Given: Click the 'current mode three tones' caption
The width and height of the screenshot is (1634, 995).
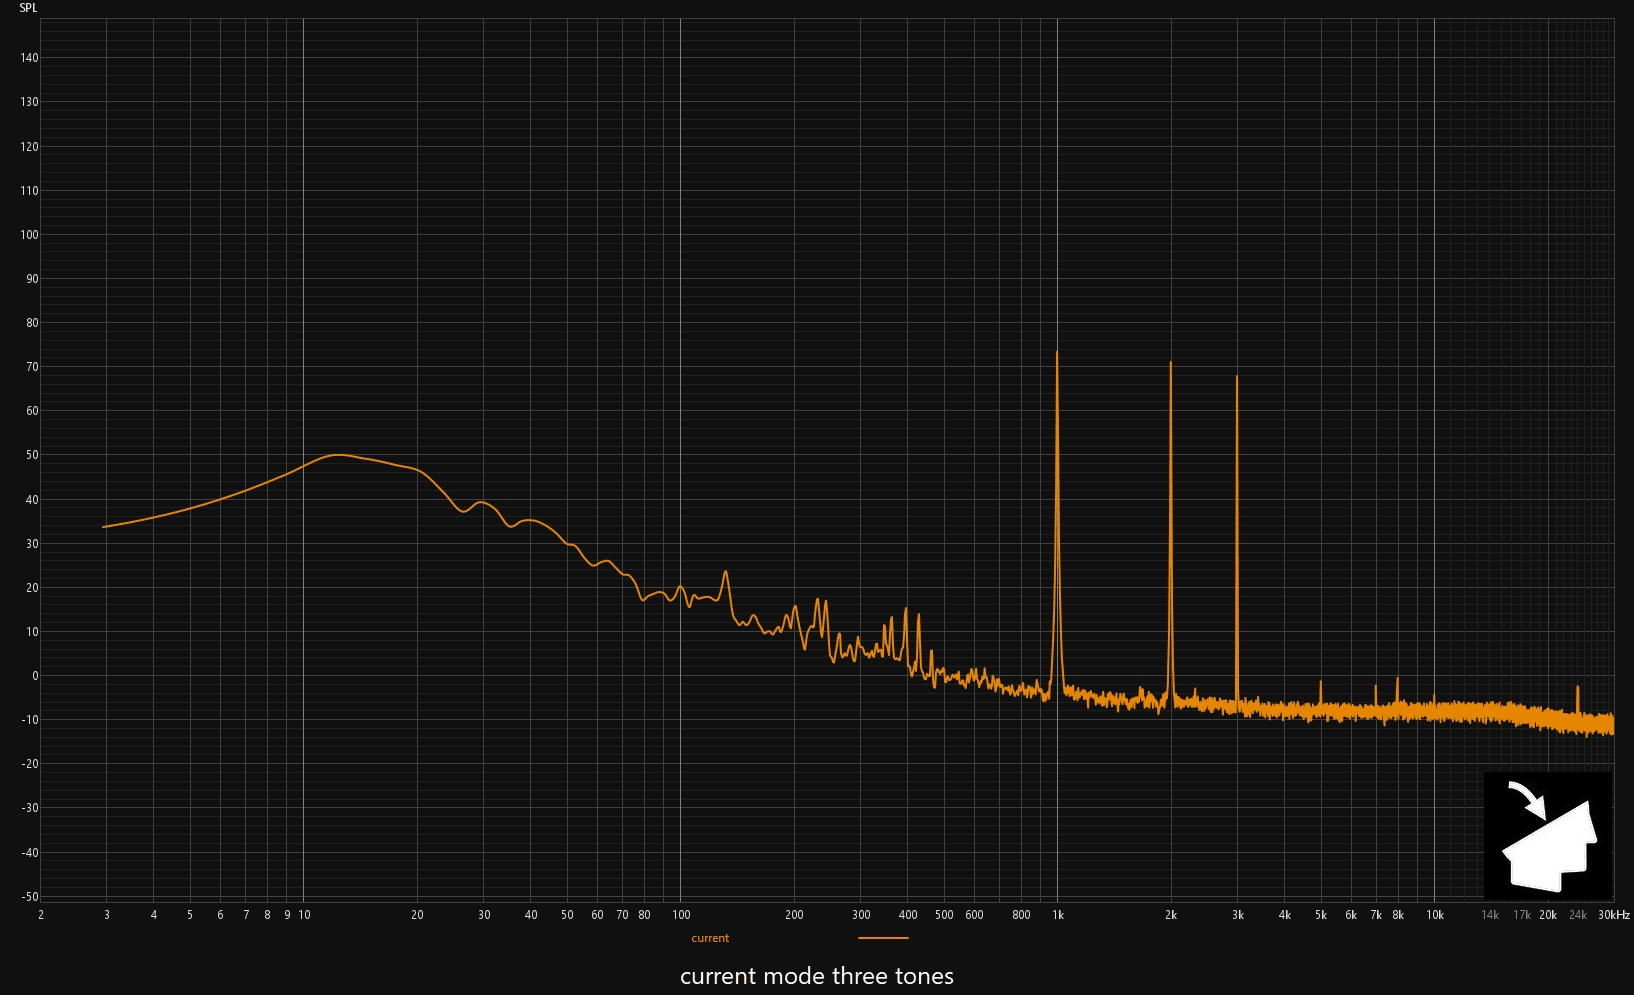Looking at the screenshot, I should 817,976.
